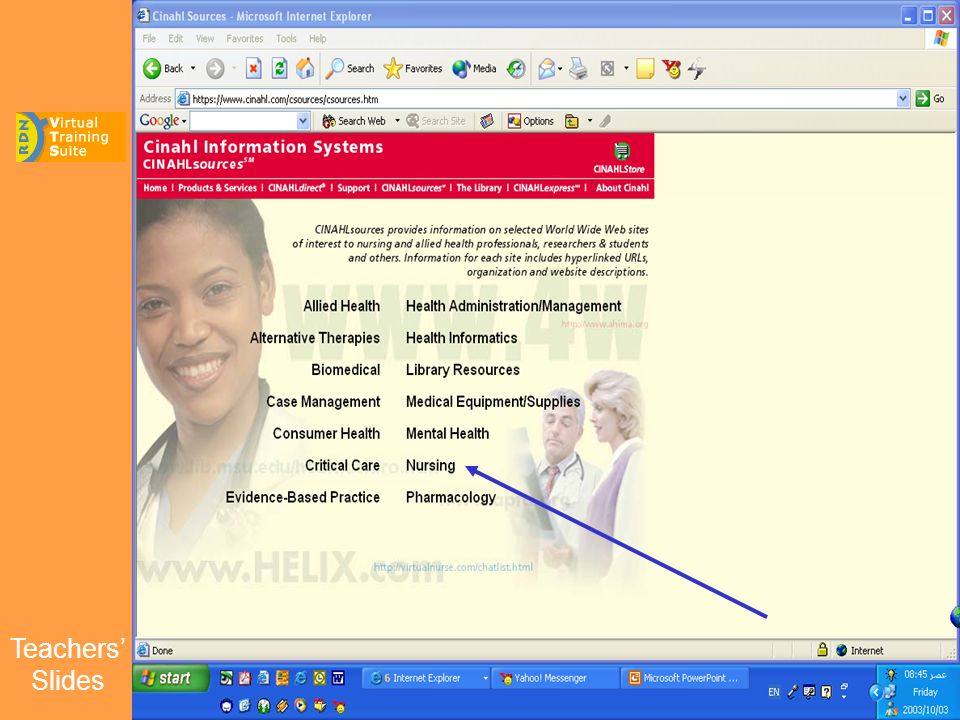
Task: Open the Mental Health link
Action: coord(448,433)
